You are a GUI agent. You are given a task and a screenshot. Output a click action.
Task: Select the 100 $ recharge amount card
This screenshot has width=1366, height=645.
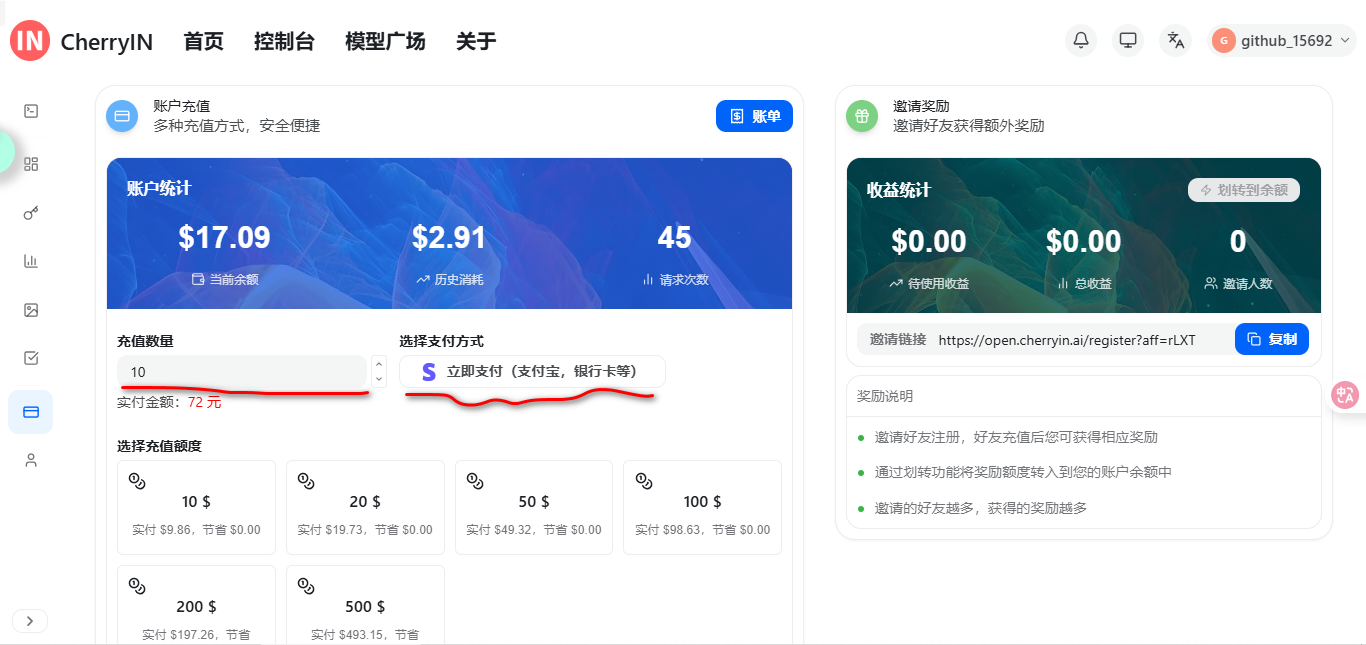pyautogui.click(x=702, y=507)
